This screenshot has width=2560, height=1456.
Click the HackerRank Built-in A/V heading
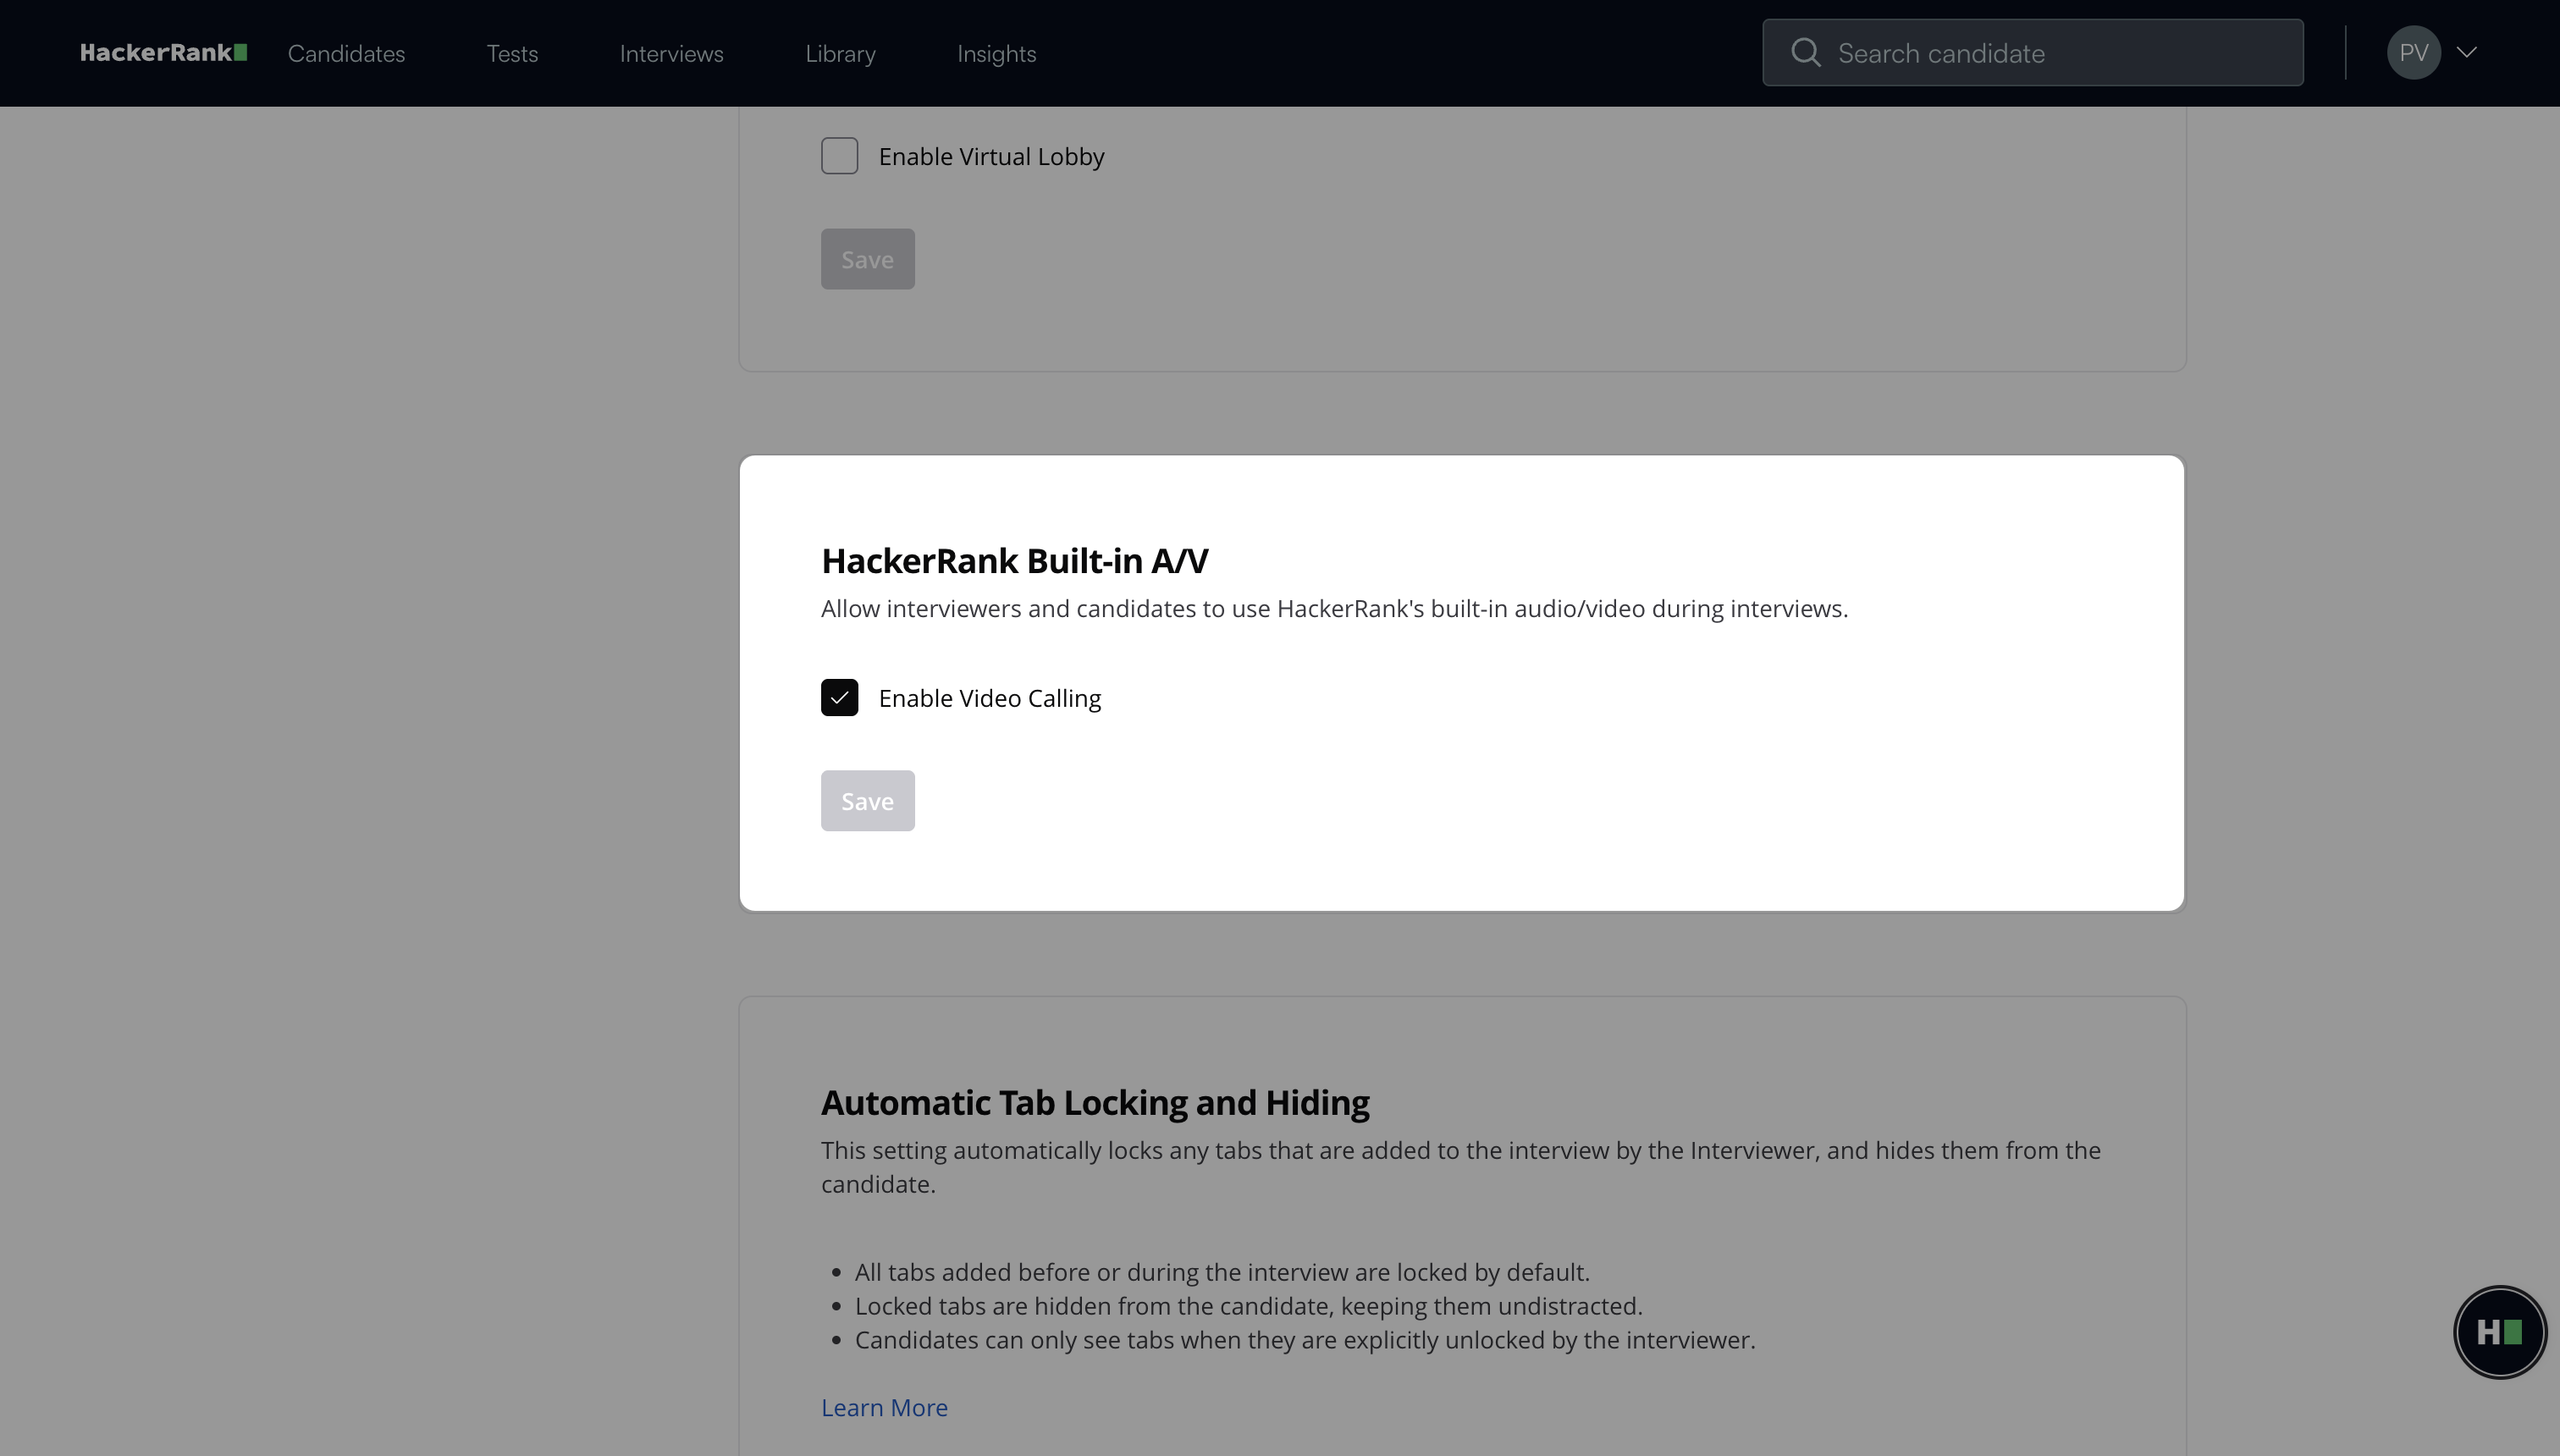pyautogui.click(x=1014, y=561)
